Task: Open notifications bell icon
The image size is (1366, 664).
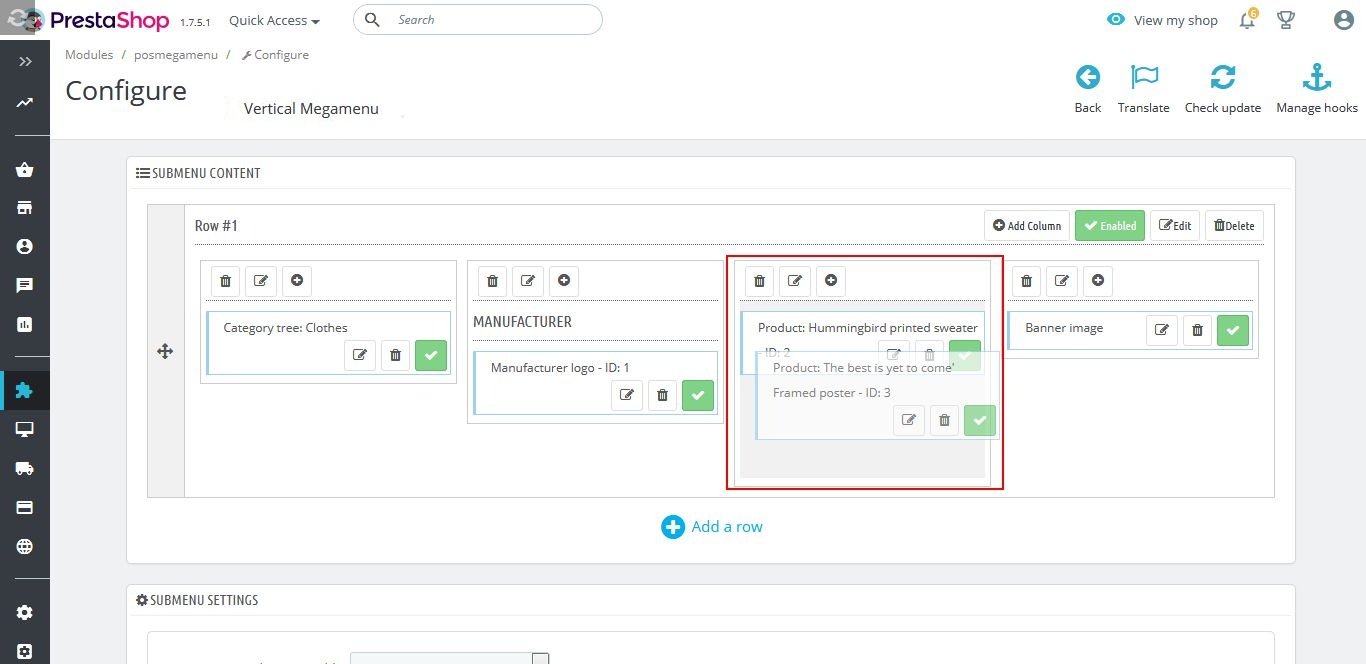Action: click(1247, 20)
